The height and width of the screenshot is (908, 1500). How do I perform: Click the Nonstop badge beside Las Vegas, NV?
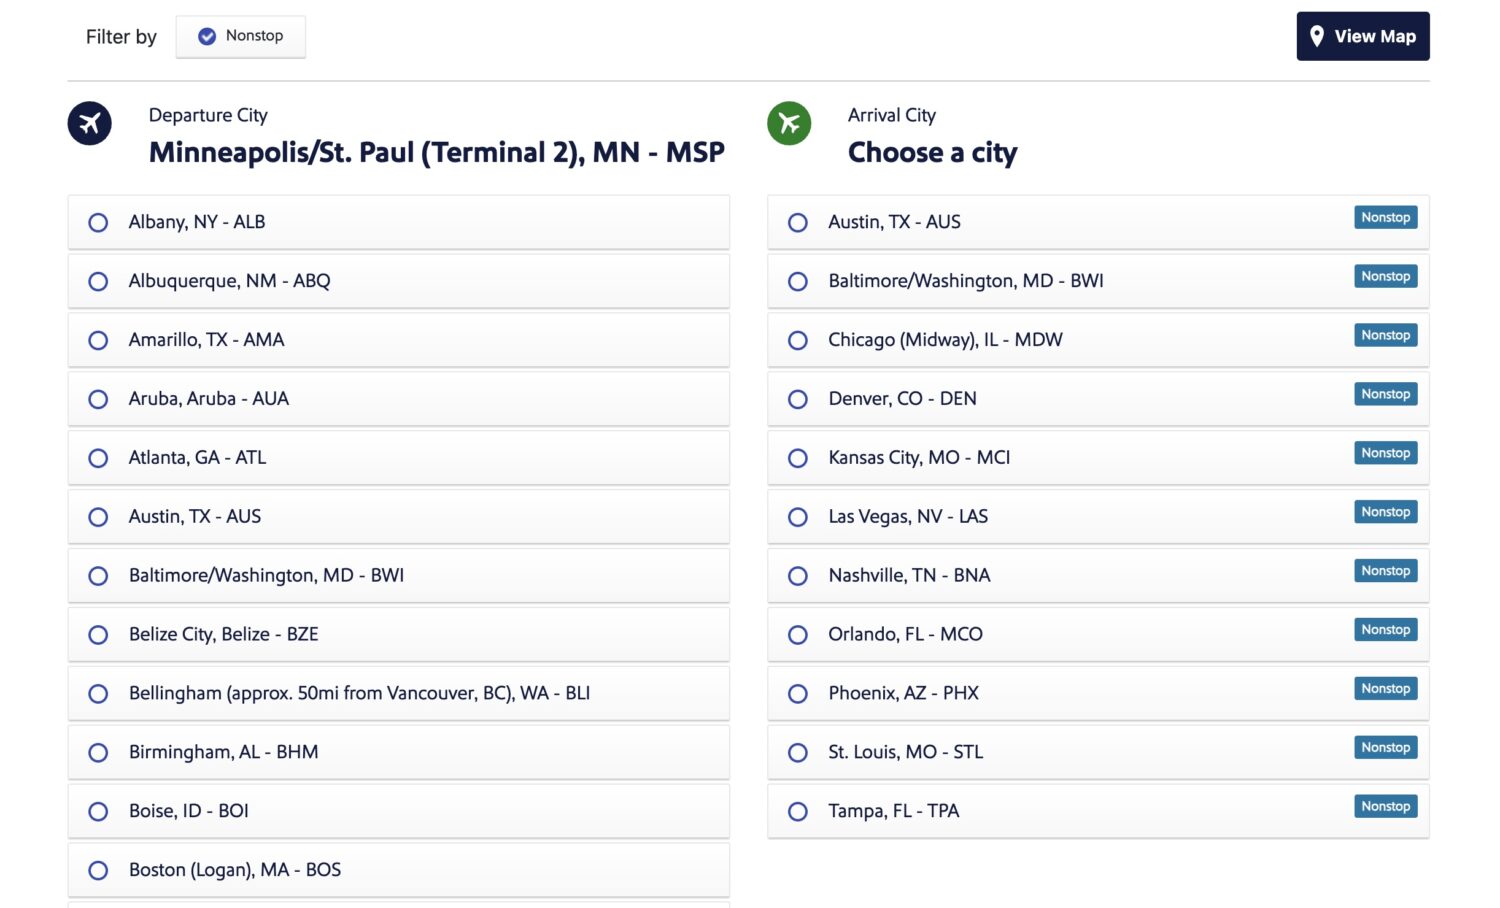pos(1385,511)
